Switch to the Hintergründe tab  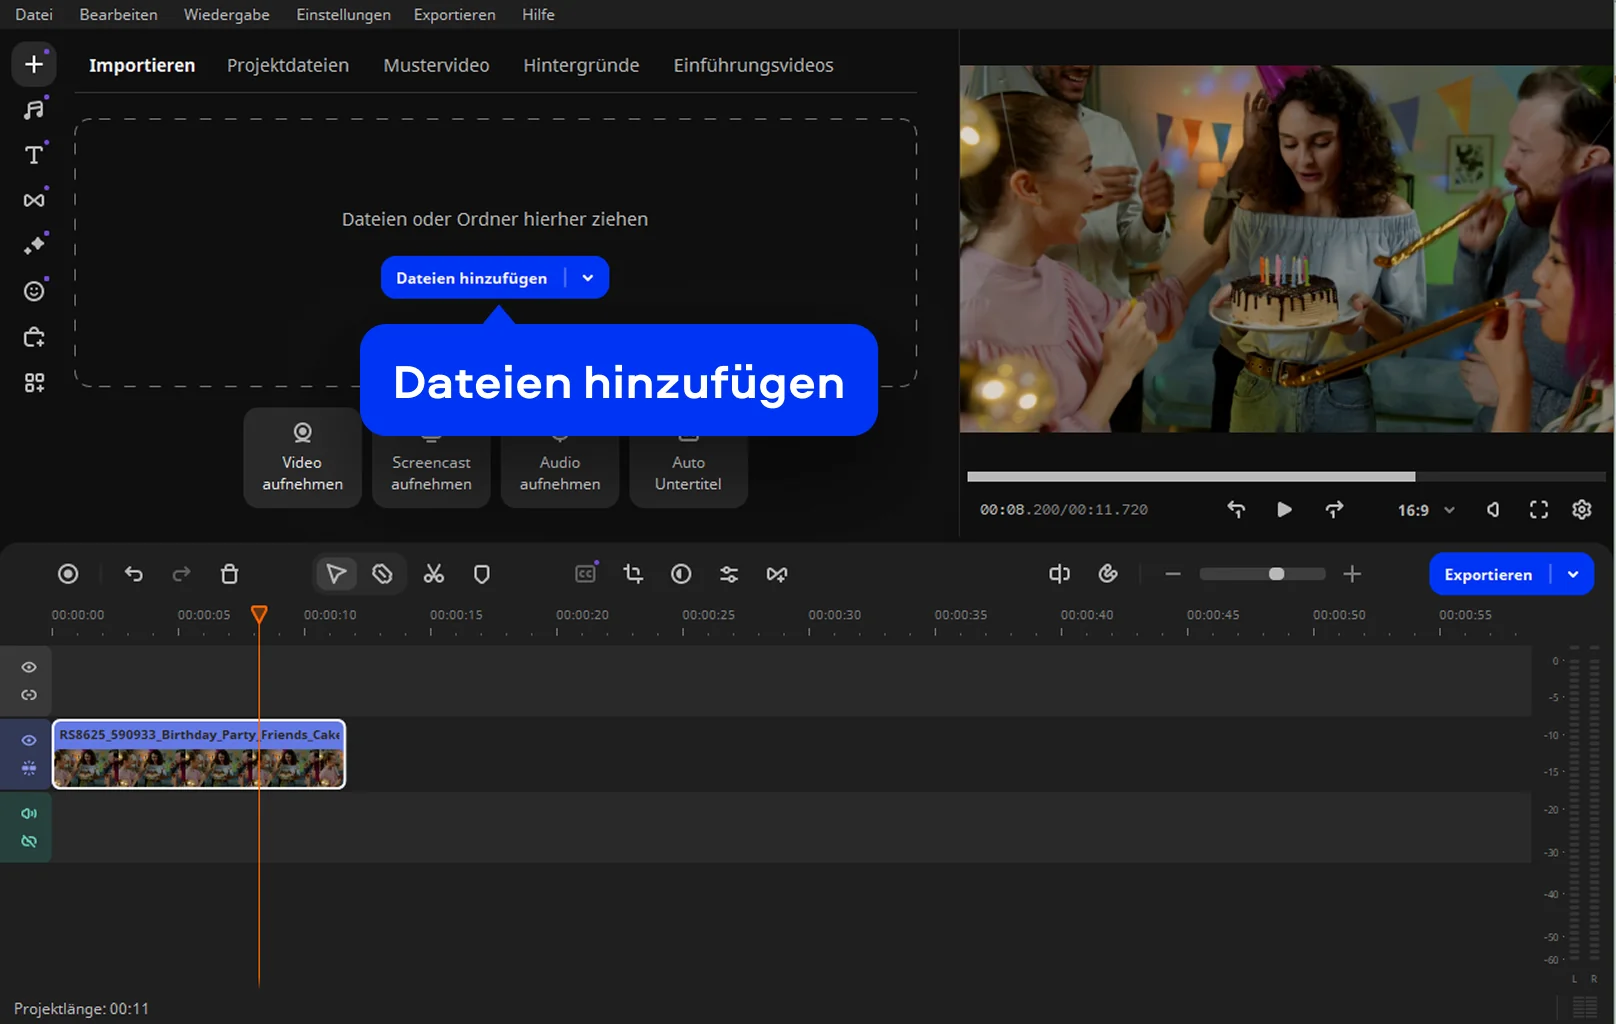(581, 65)
